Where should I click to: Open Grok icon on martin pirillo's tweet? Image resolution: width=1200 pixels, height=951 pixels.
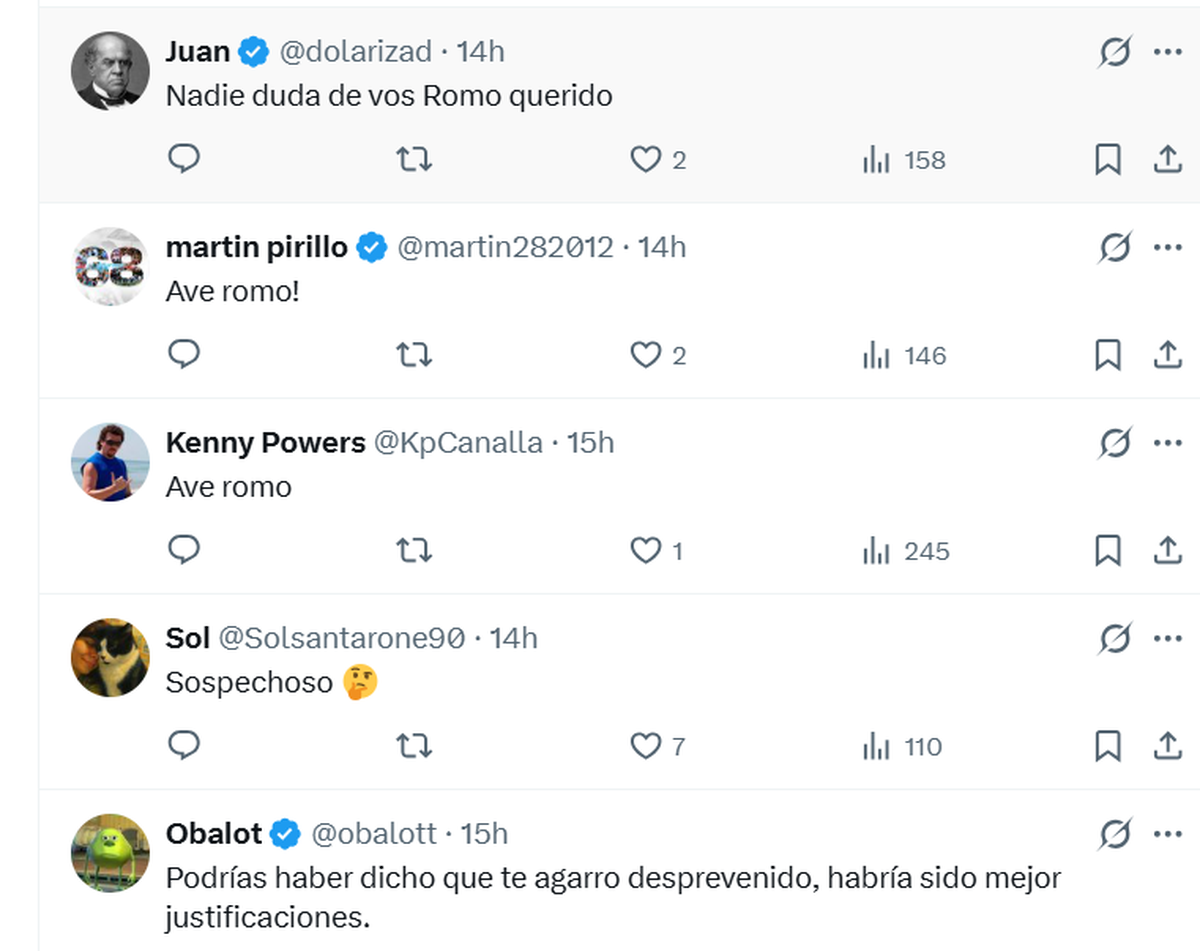1115,247
